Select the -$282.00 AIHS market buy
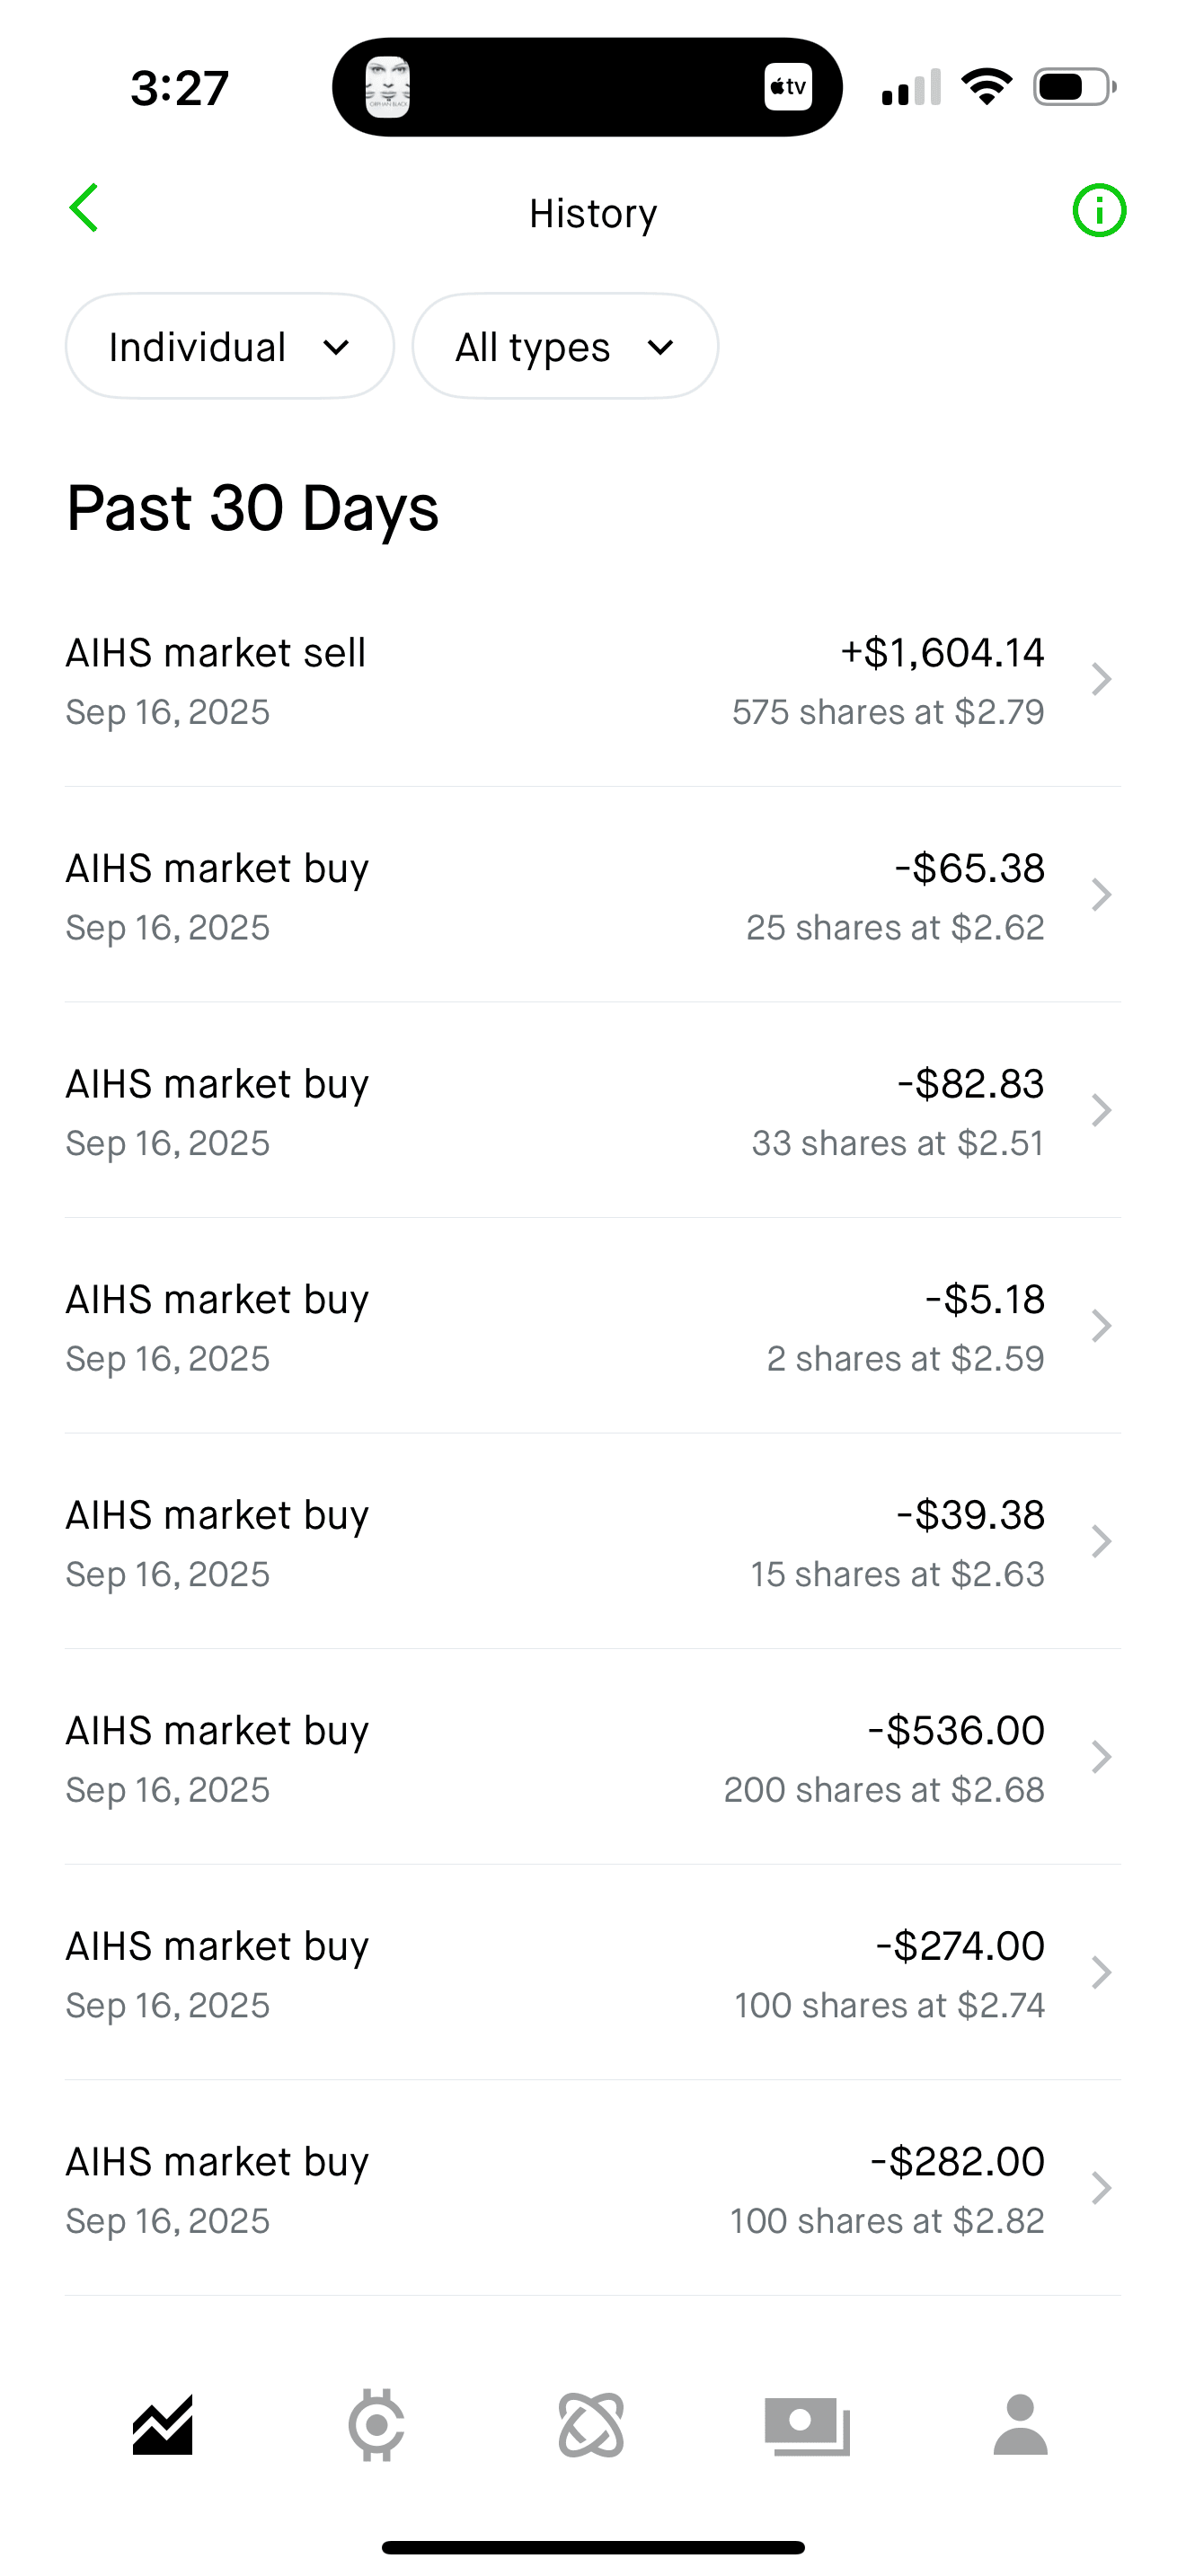 pyautogui.click(x=592, y=2189)
